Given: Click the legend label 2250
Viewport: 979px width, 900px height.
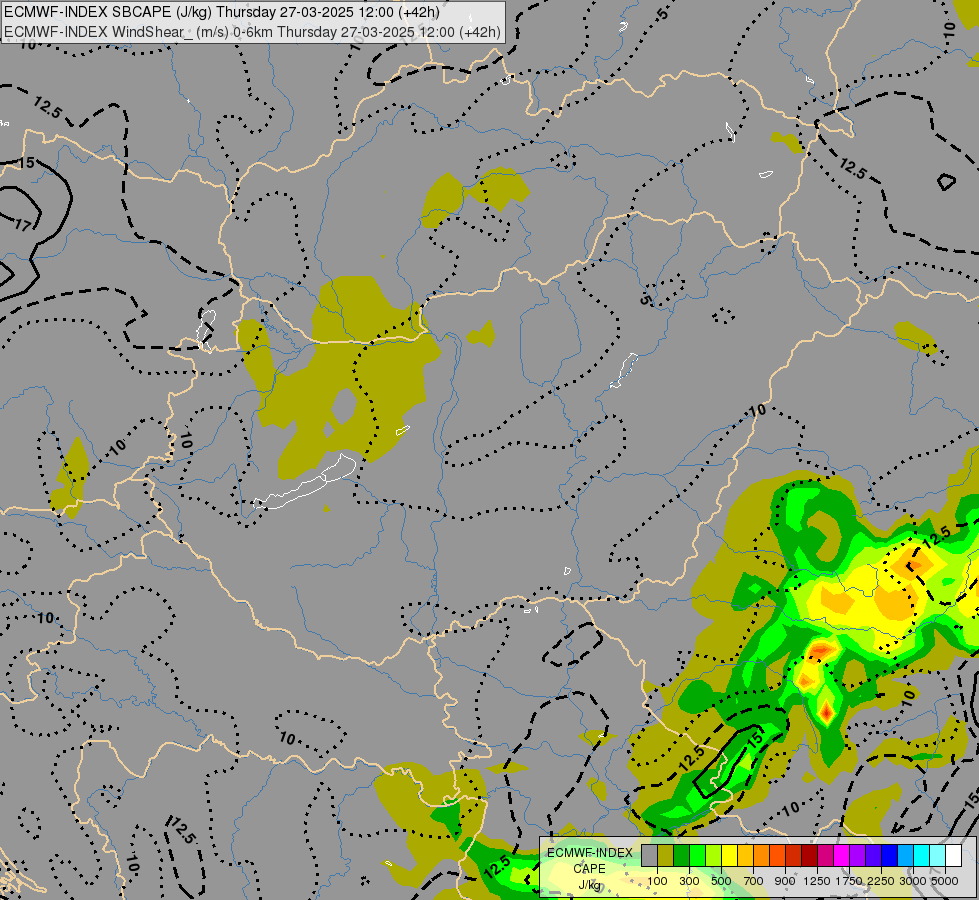Looking at the screenshot, I should (x=880, y=881).
